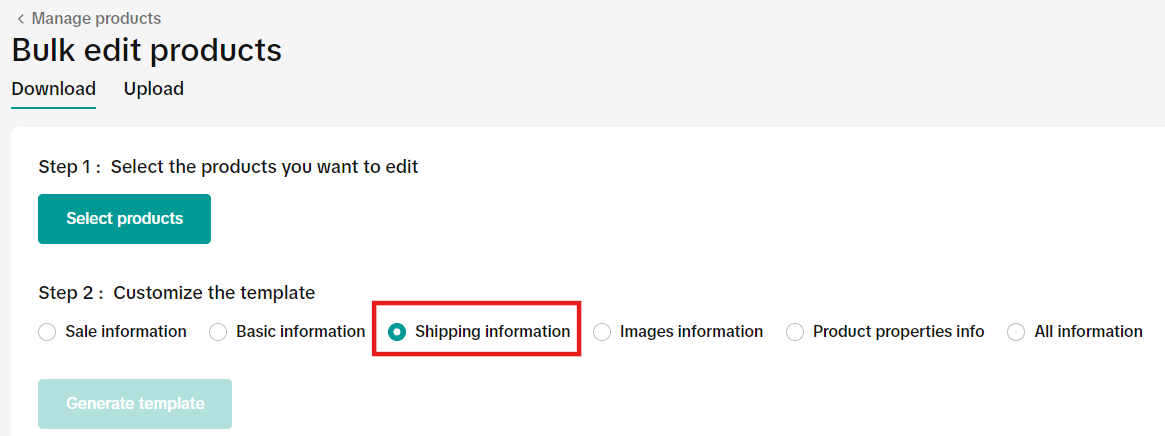Screen dimensions: 1165x436
Task: Go back via the Manage products link
Action: (96, 19)
